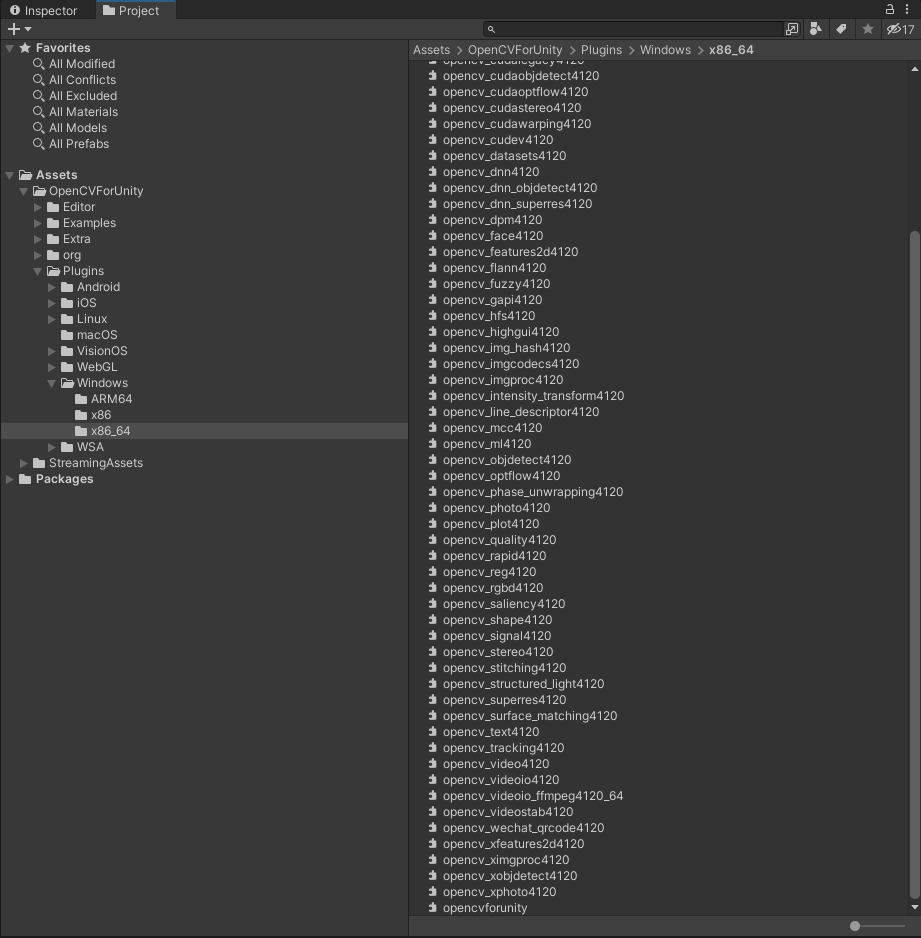Expand the Android plugins folder
Image resolution: width=921 pixels, height=938 pixels.
click(x=51, y=287)
